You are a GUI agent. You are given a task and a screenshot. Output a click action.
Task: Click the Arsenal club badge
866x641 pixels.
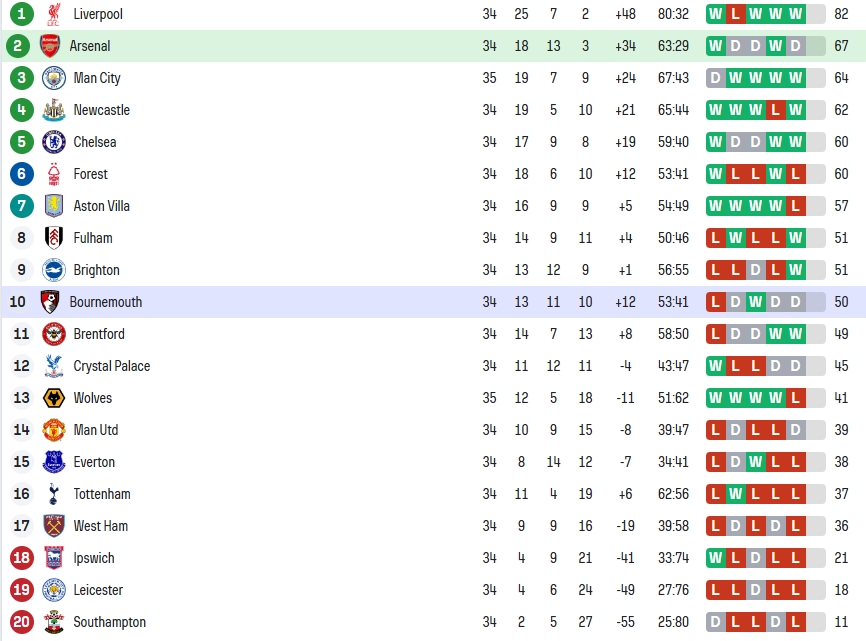click(x=50, y=46)
